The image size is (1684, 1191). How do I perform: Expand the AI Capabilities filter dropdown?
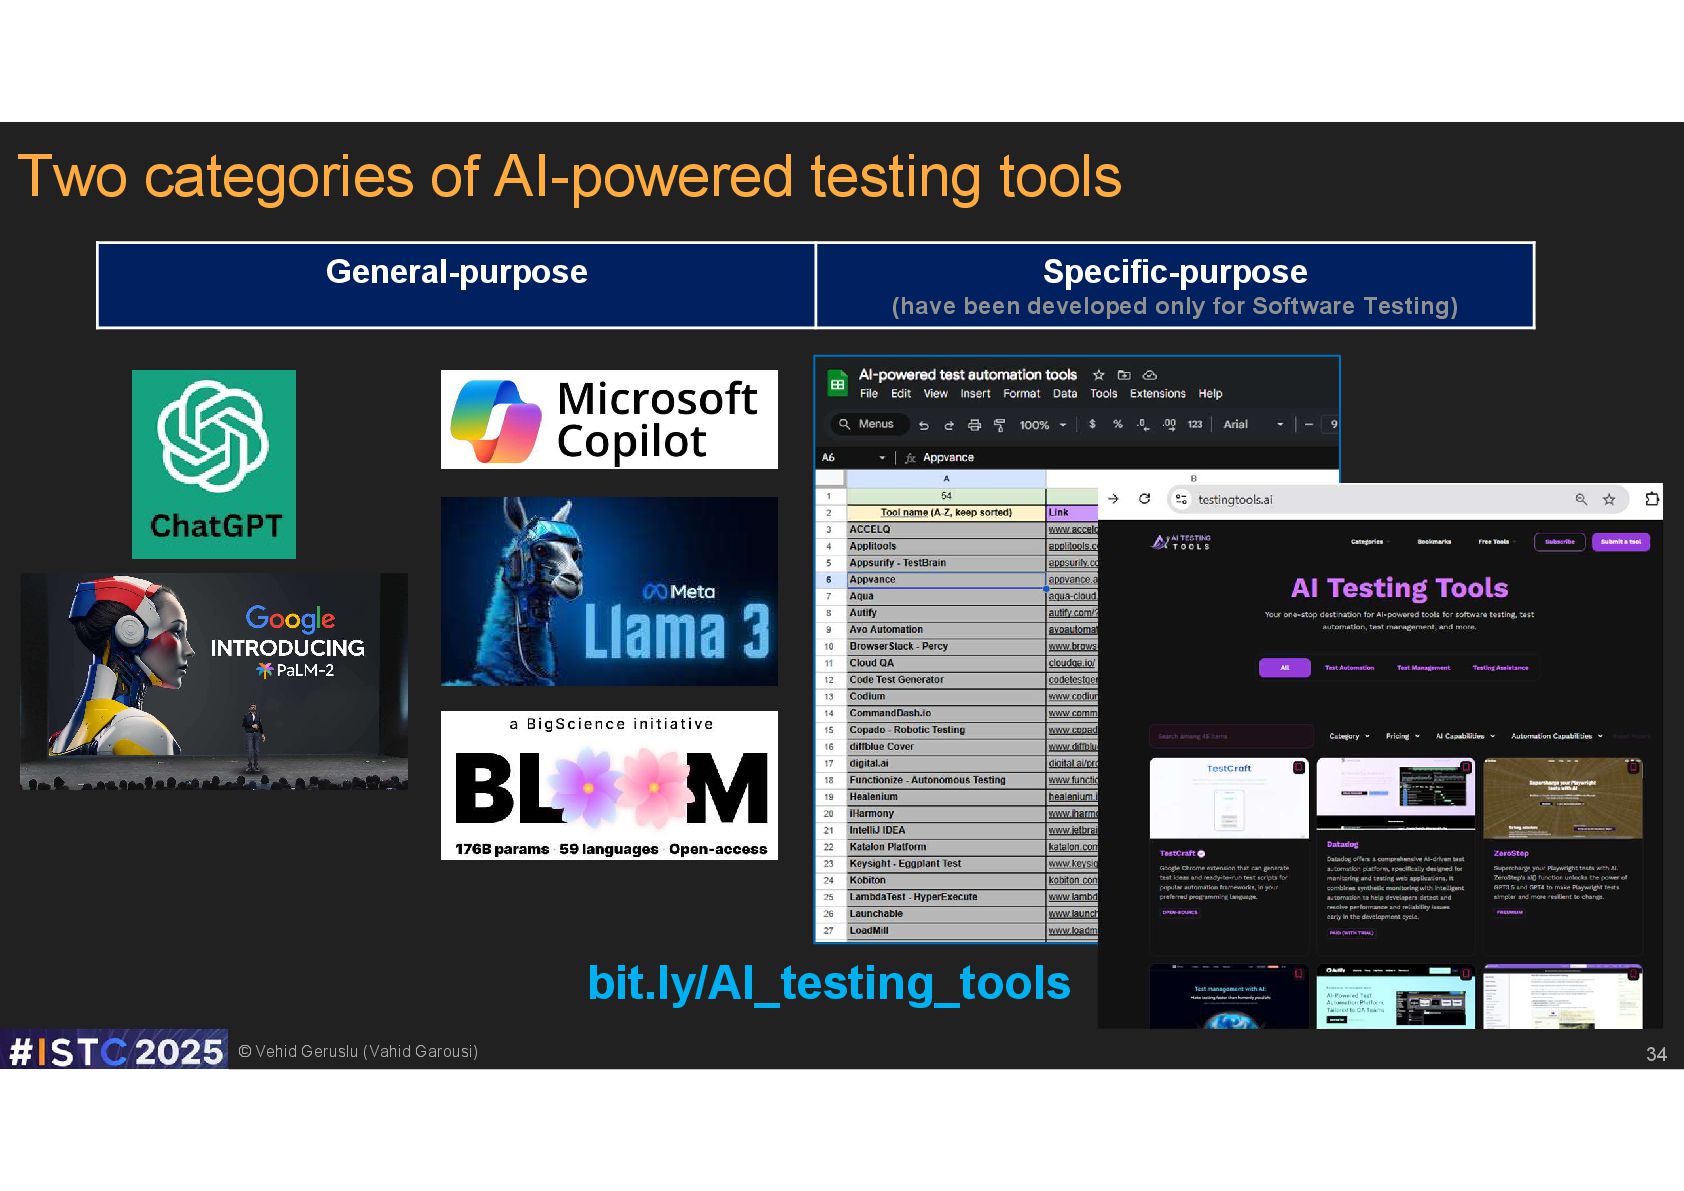coord(1465,736)
